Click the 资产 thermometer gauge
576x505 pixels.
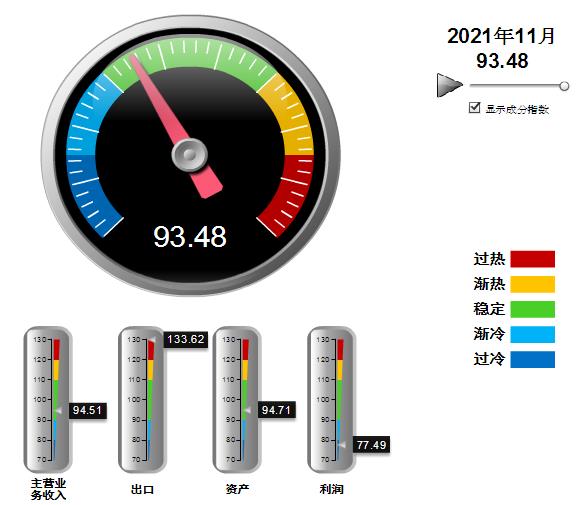pyautogui.click(x=237, y=399)
